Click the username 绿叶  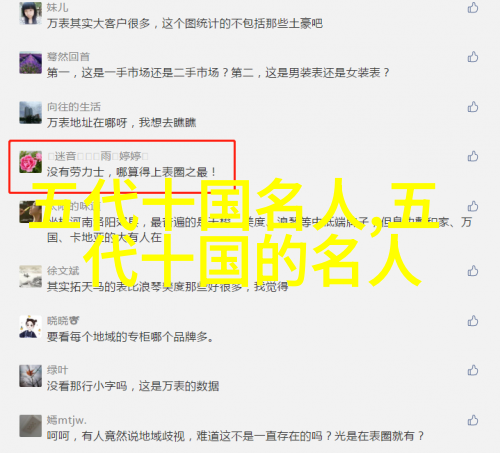point(57,370)
